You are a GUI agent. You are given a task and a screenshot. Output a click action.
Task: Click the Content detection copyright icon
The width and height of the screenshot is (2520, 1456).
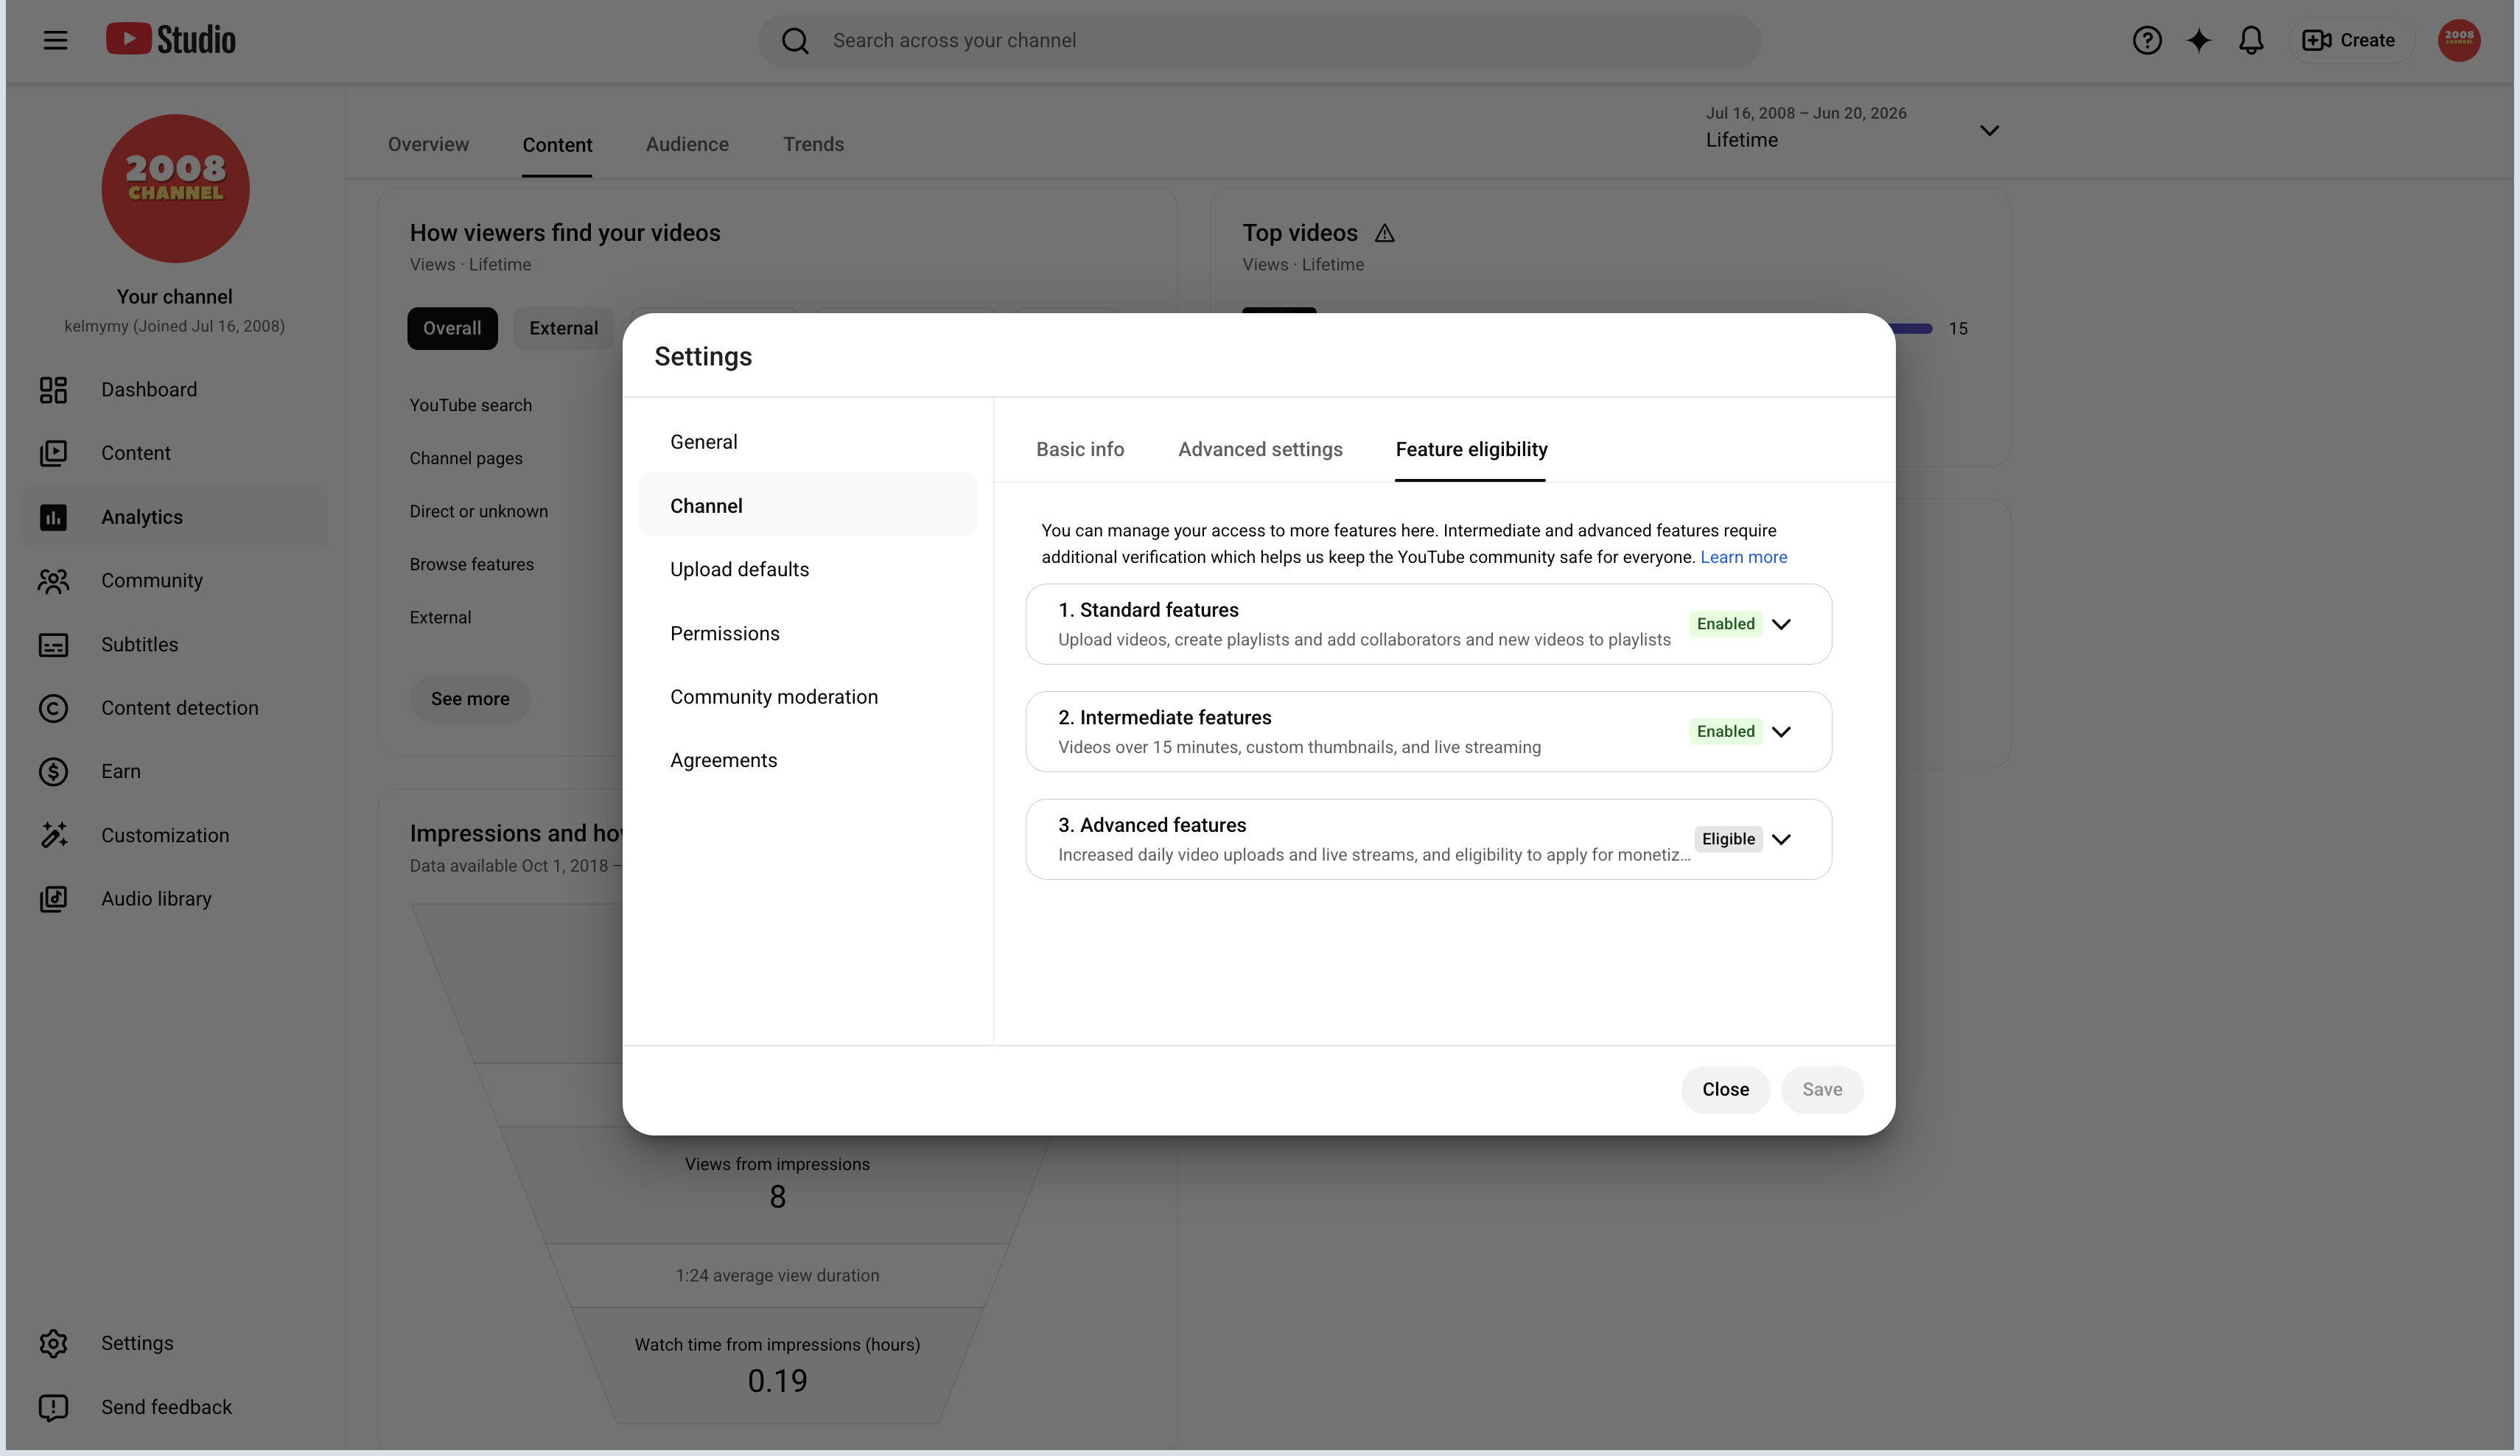(x=53, y=708)
